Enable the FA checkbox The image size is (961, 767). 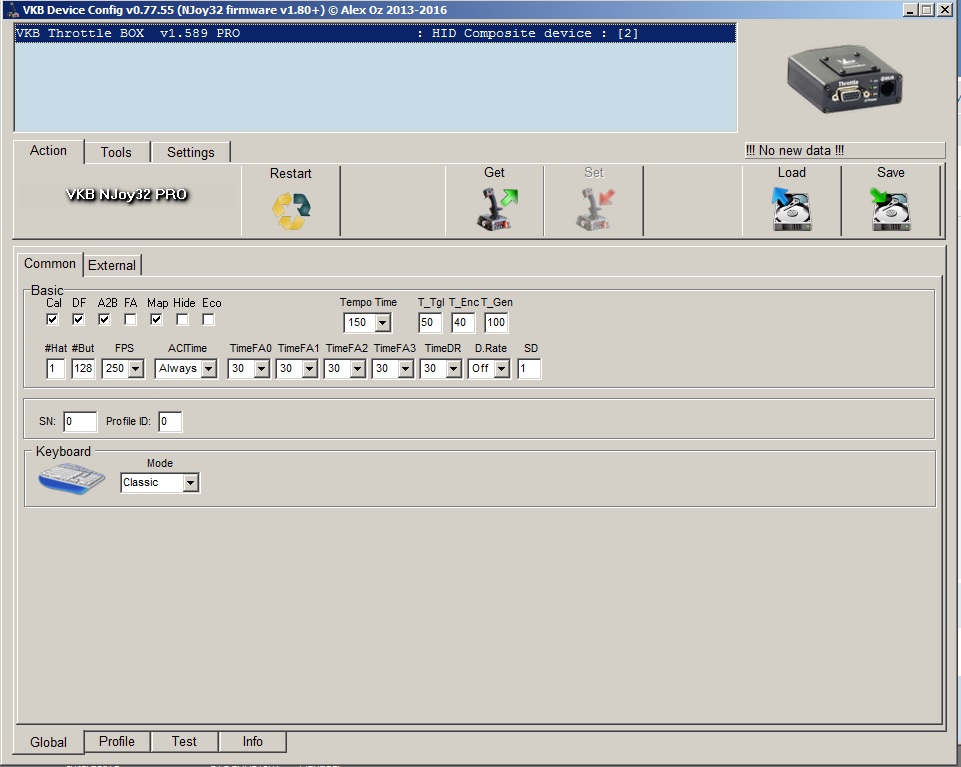point(130,320)
